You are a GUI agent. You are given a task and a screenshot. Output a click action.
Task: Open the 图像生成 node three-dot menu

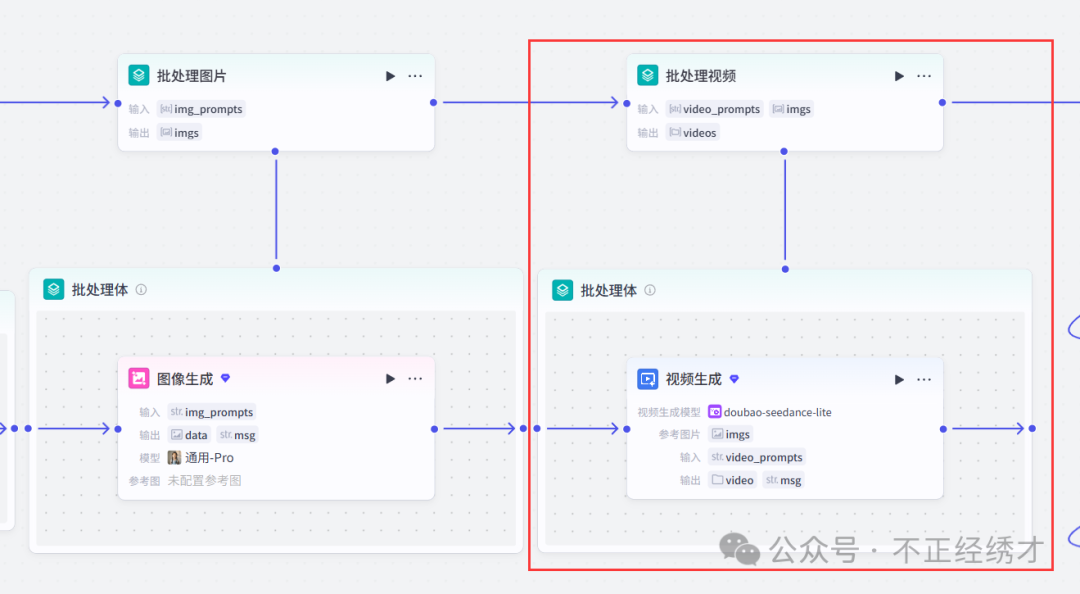pos(415,379)
